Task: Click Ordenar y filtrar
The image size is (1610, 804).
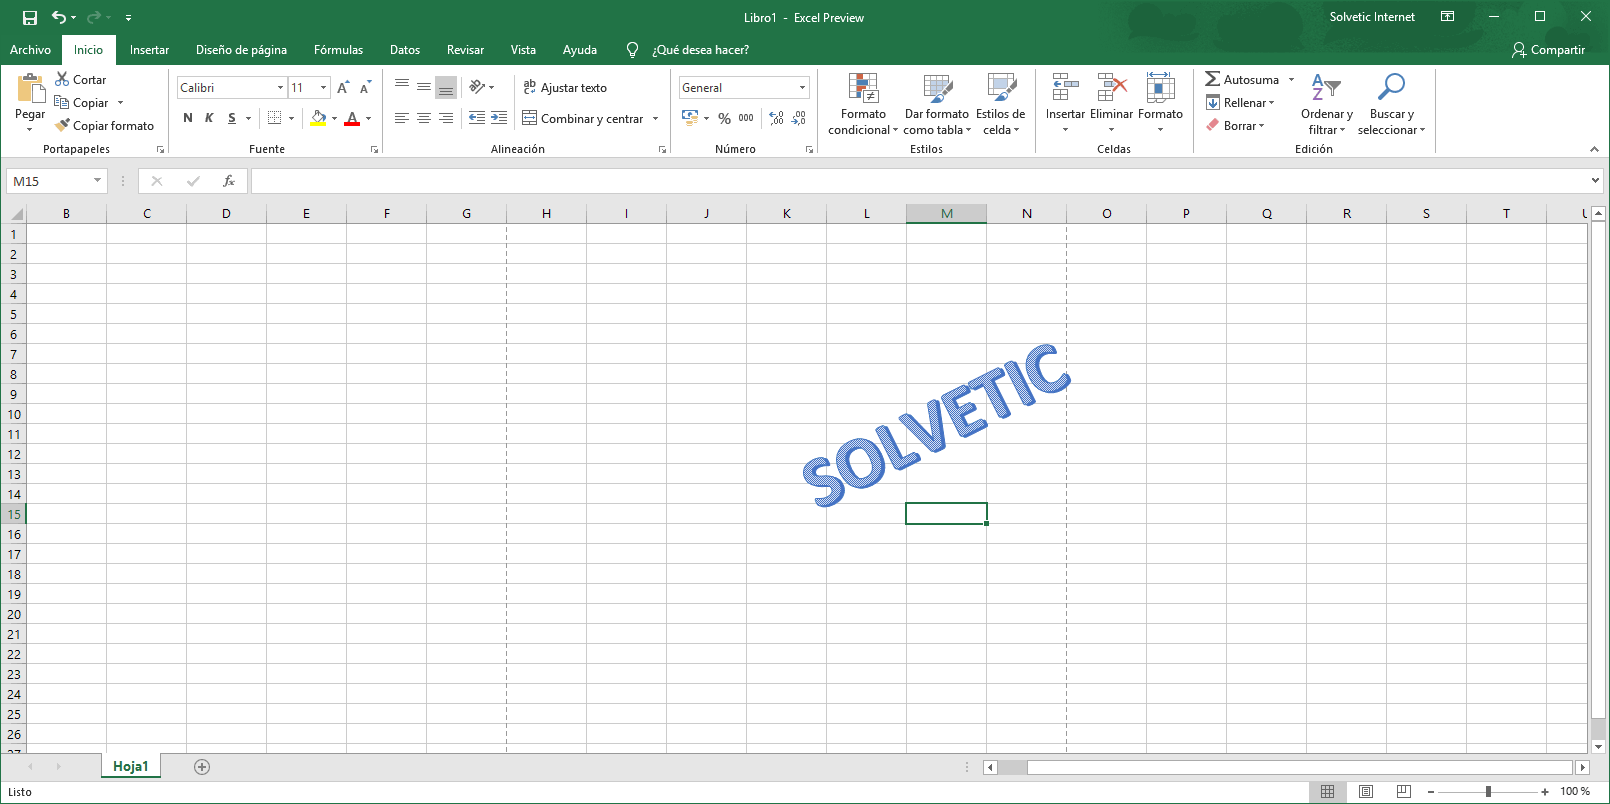Action: tap(1327, 104)
